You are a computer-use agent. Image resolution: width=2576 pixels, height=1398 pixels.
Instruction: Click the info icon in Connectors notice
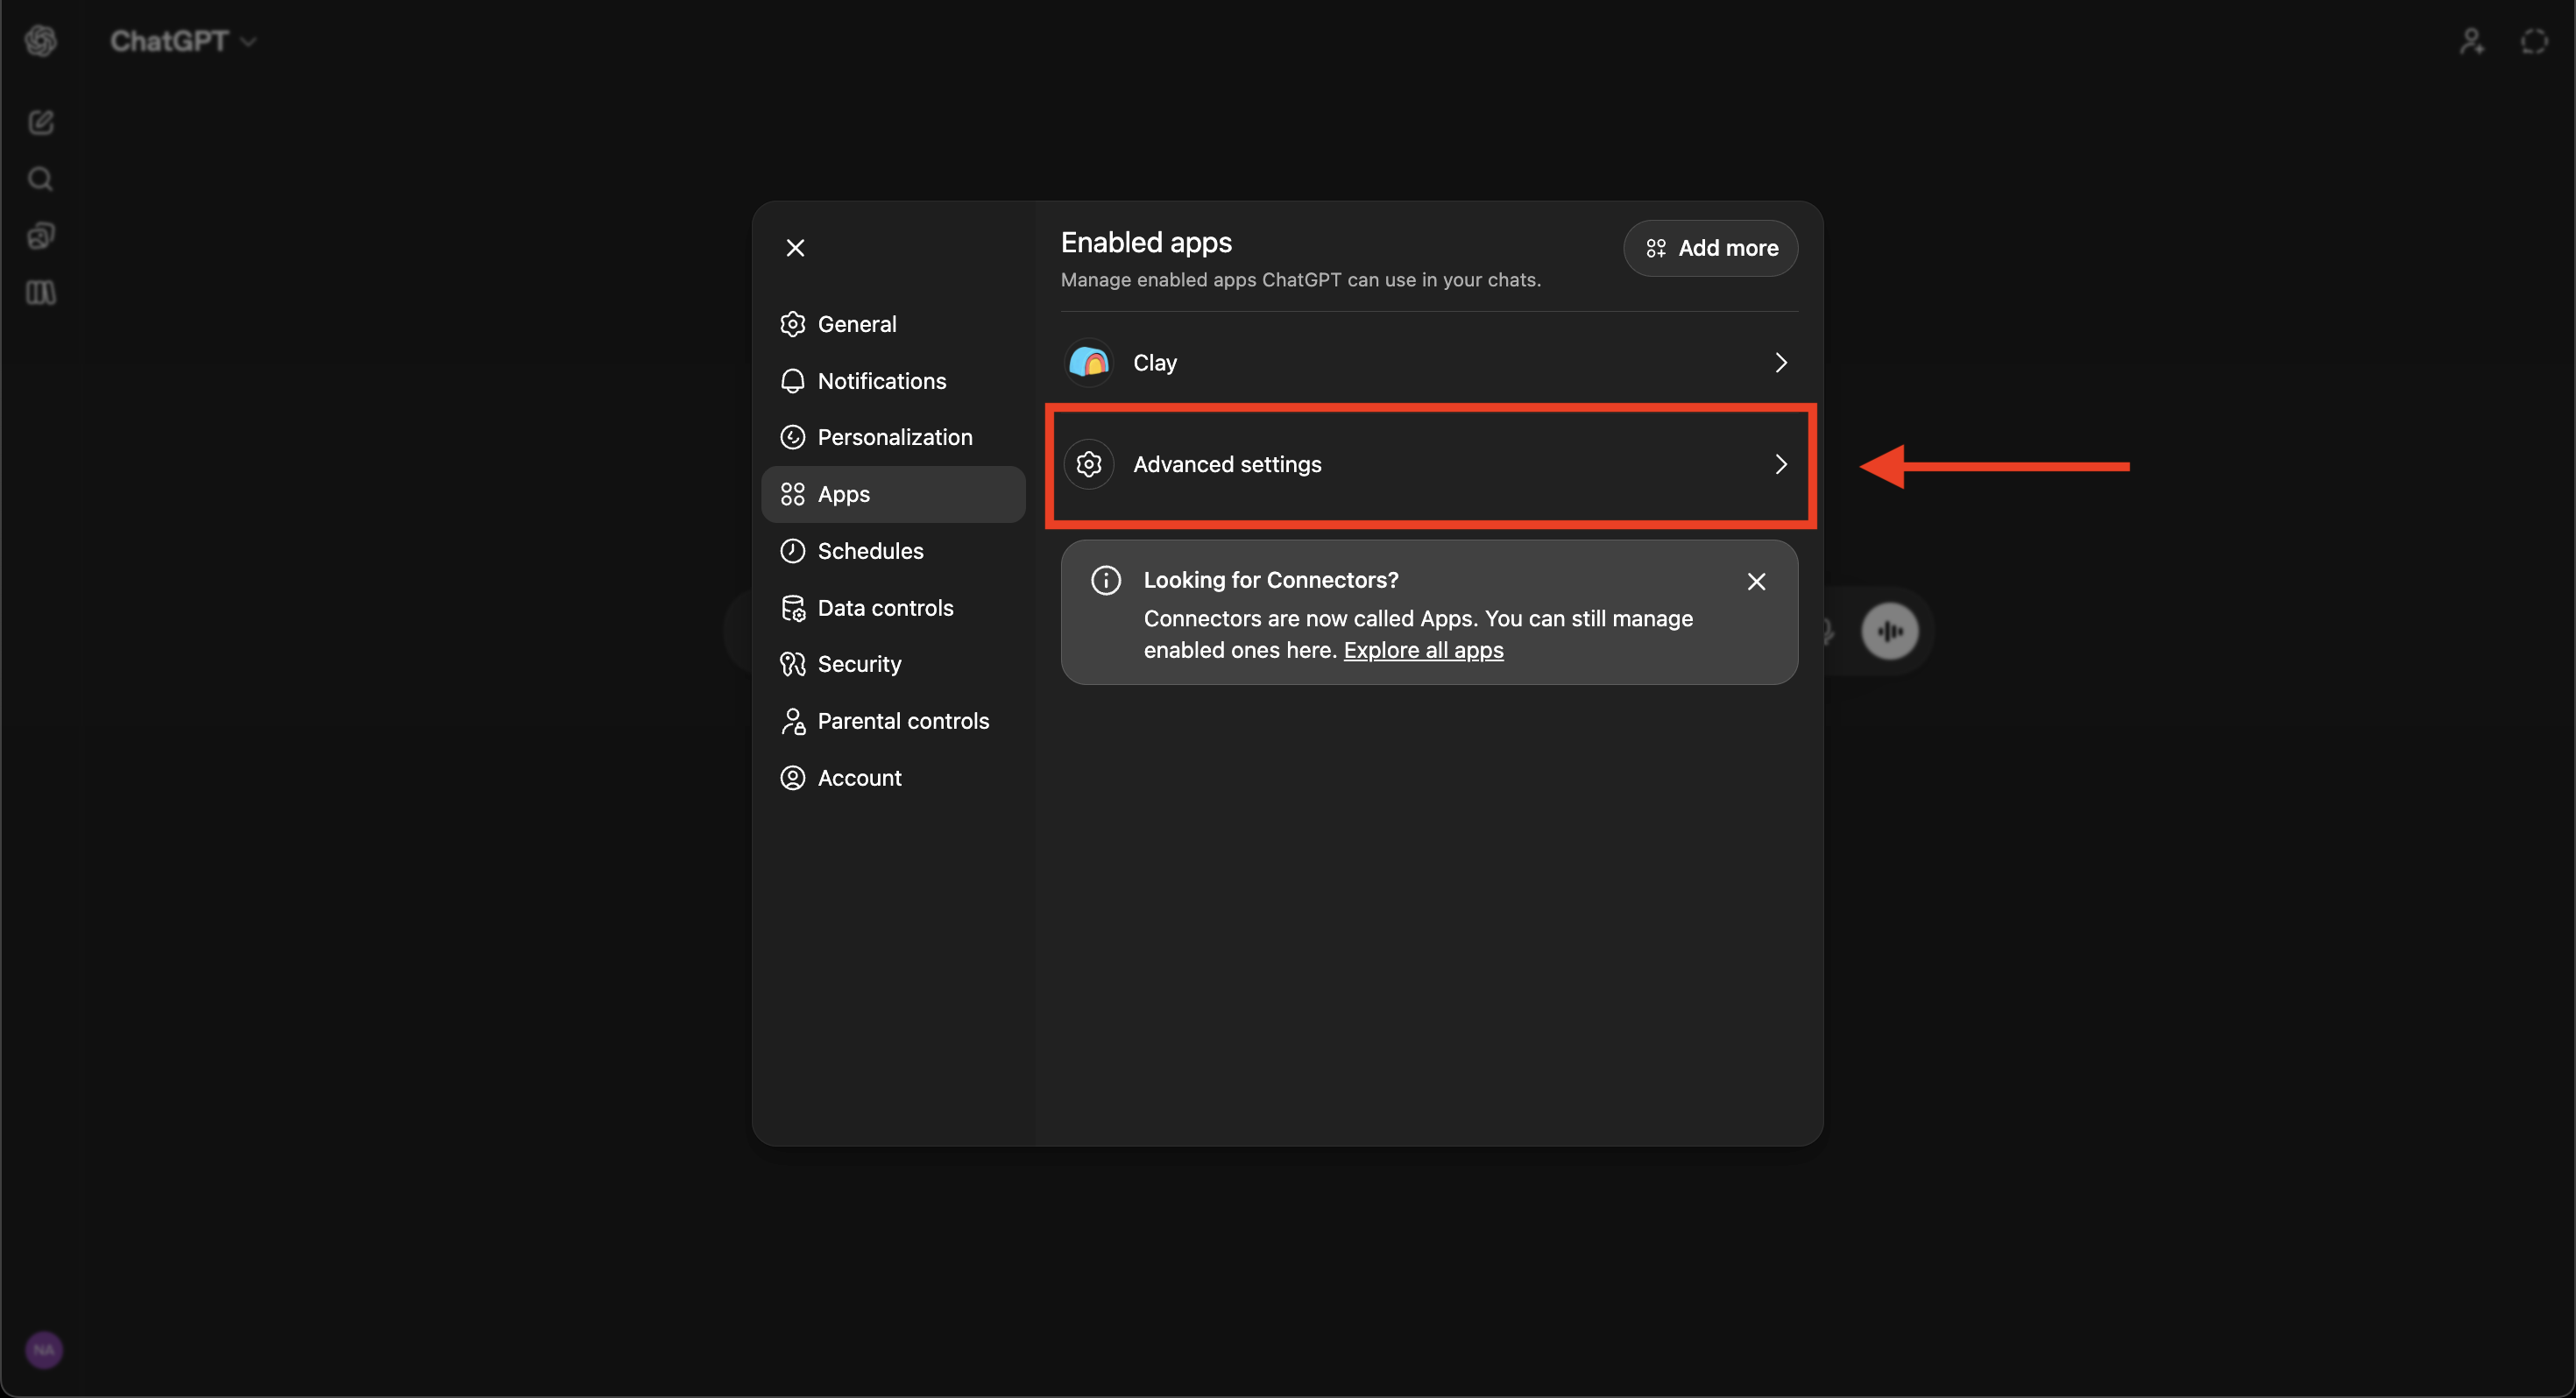tap(1105, 580)
